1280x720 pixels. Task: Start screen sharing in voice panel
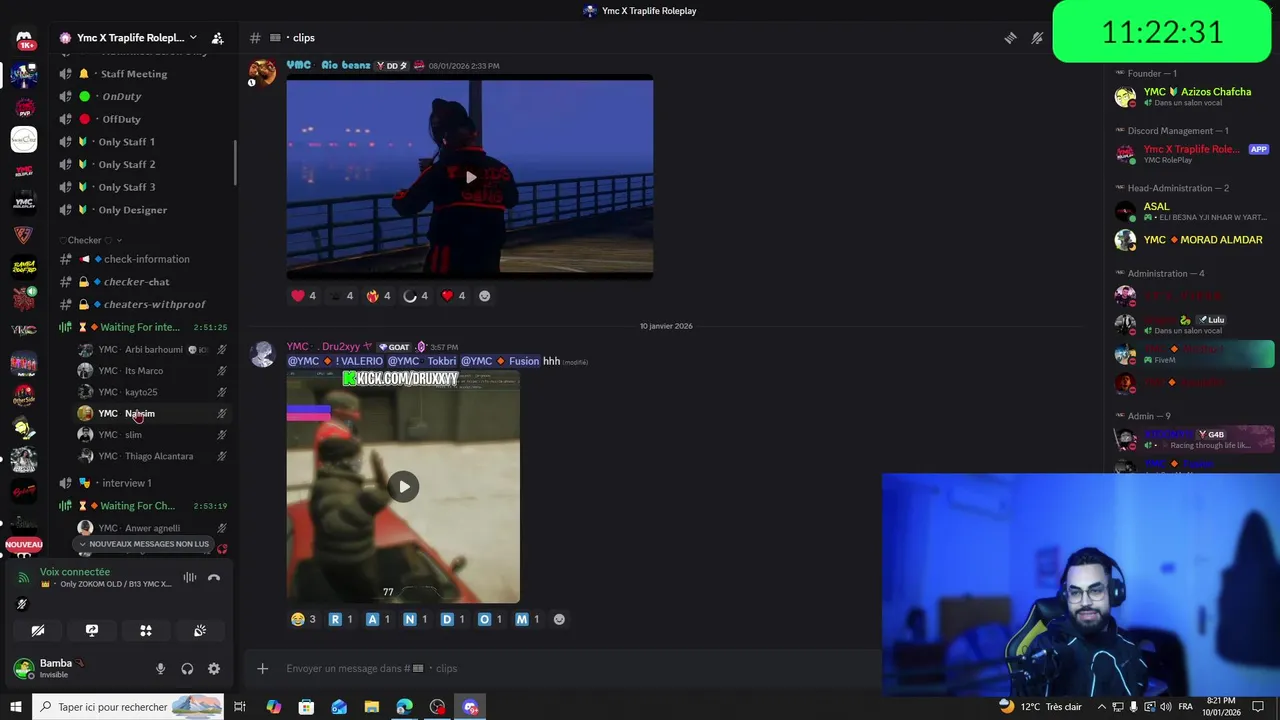92,631
